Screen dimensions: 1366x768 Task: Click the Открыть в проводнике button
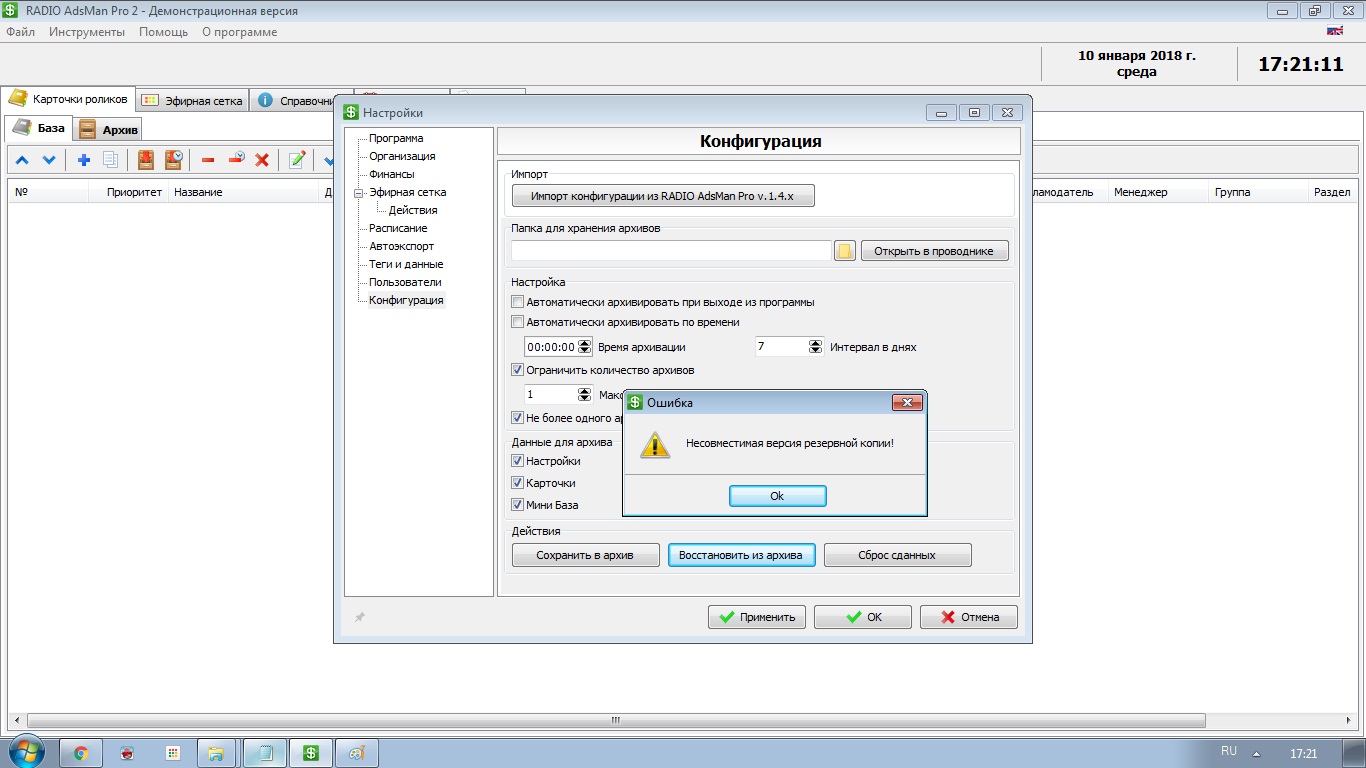934,251
